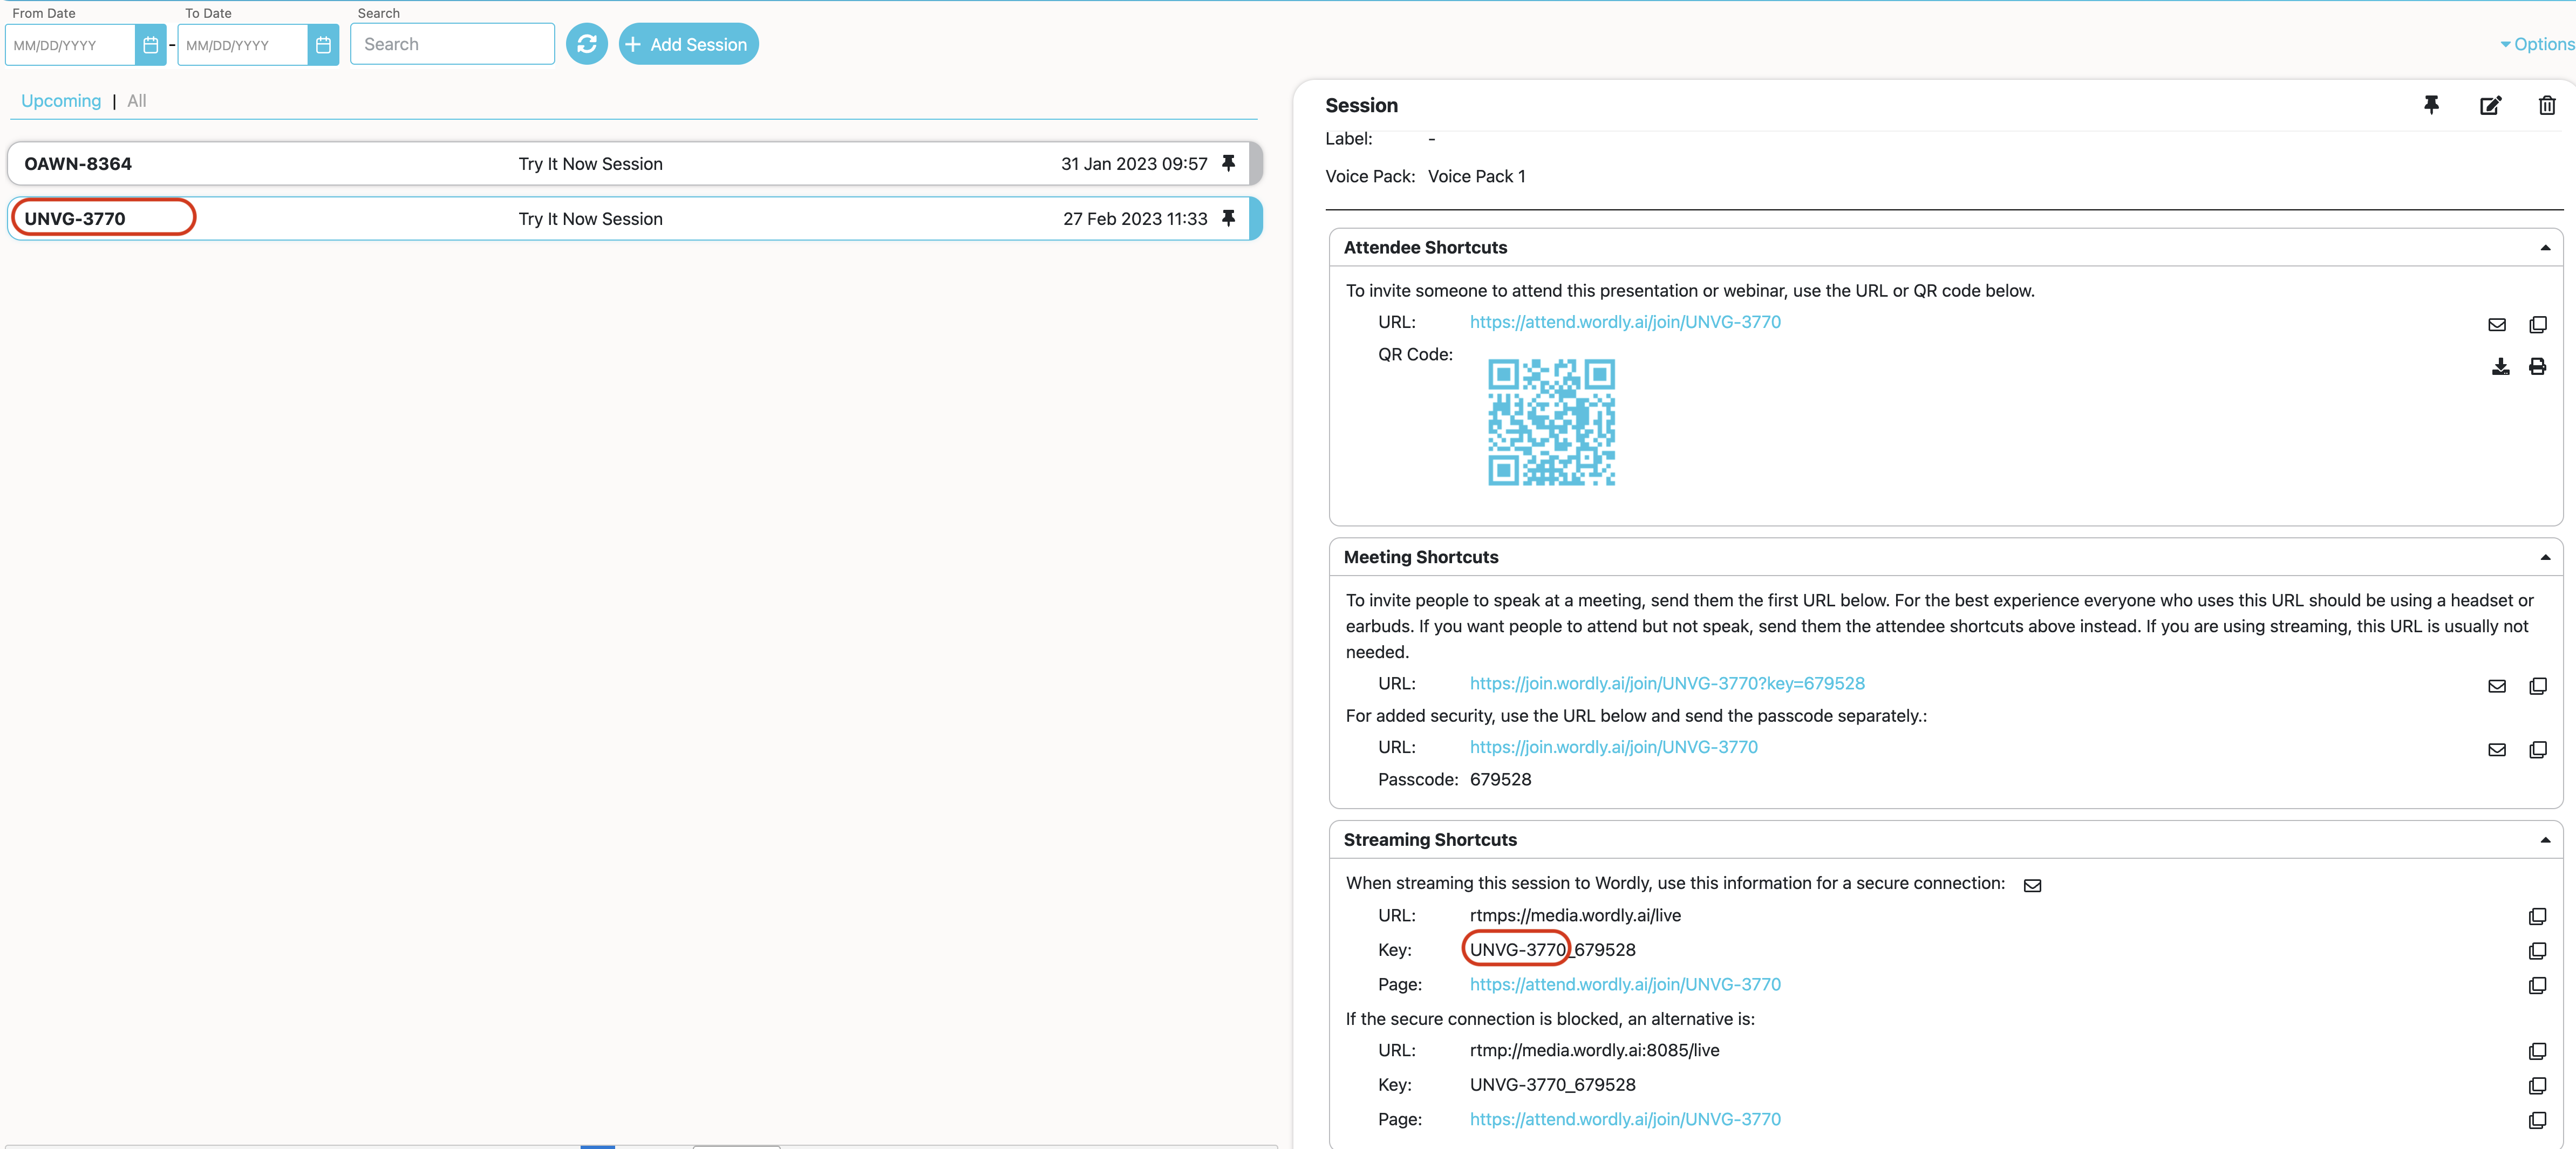Click the passcode value 679528
The width and height of the screenshot is (2576, 1149).
(1500, 780)
